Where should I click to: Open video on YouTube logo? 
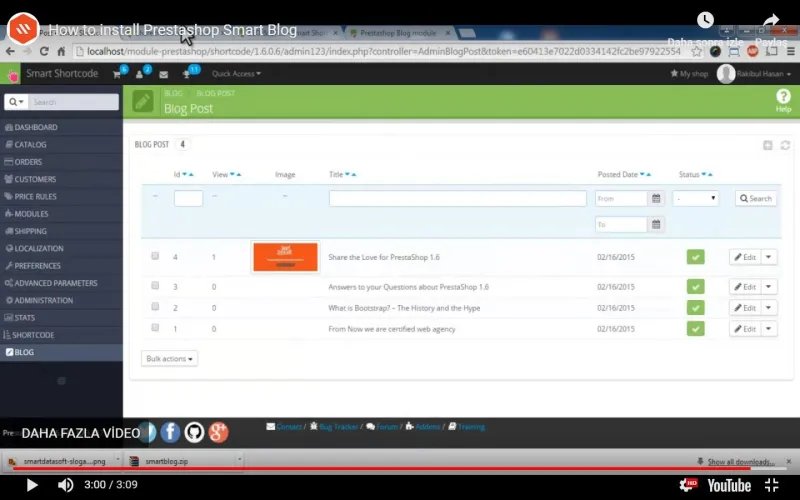coord(729,485)
